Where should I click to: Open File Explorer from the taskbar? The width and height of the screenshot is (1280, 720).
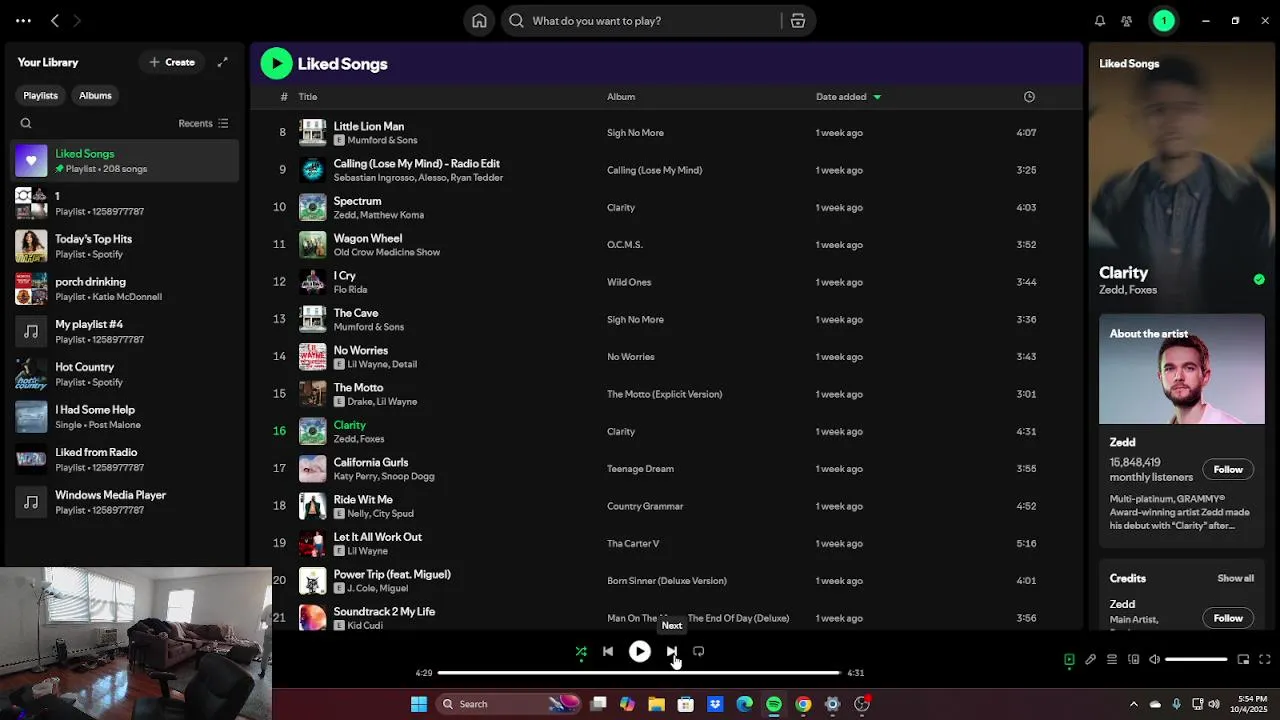point(656,704)
